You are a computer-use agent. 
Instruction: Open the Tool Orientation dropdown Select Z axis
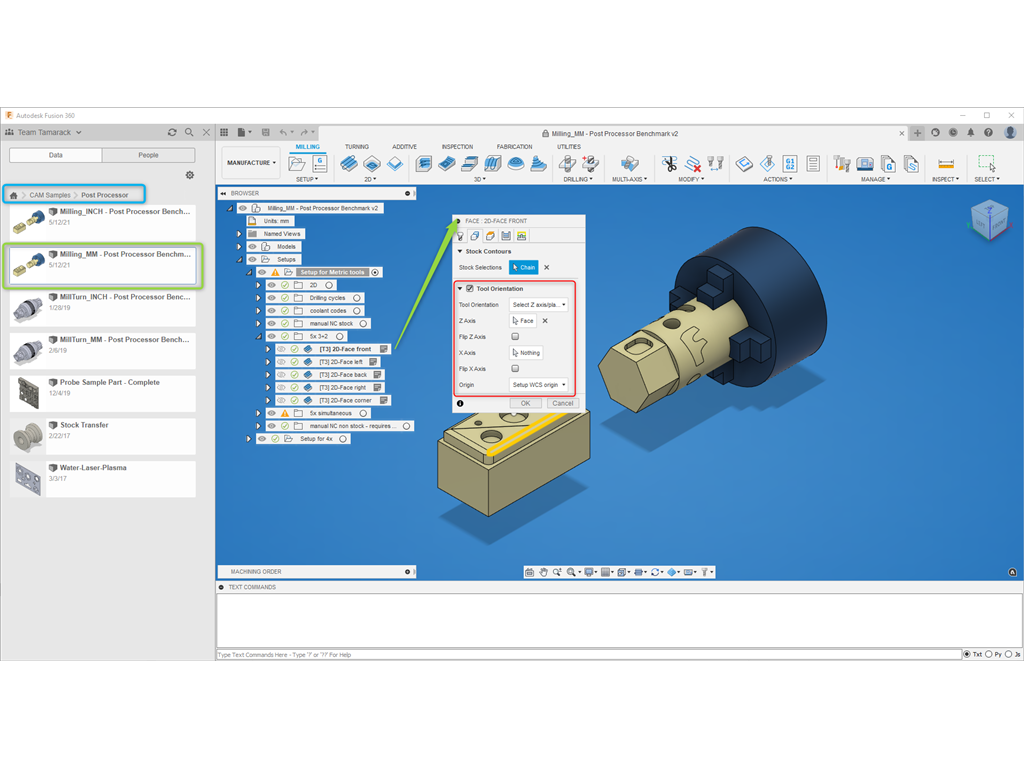[x=539, y=305]
